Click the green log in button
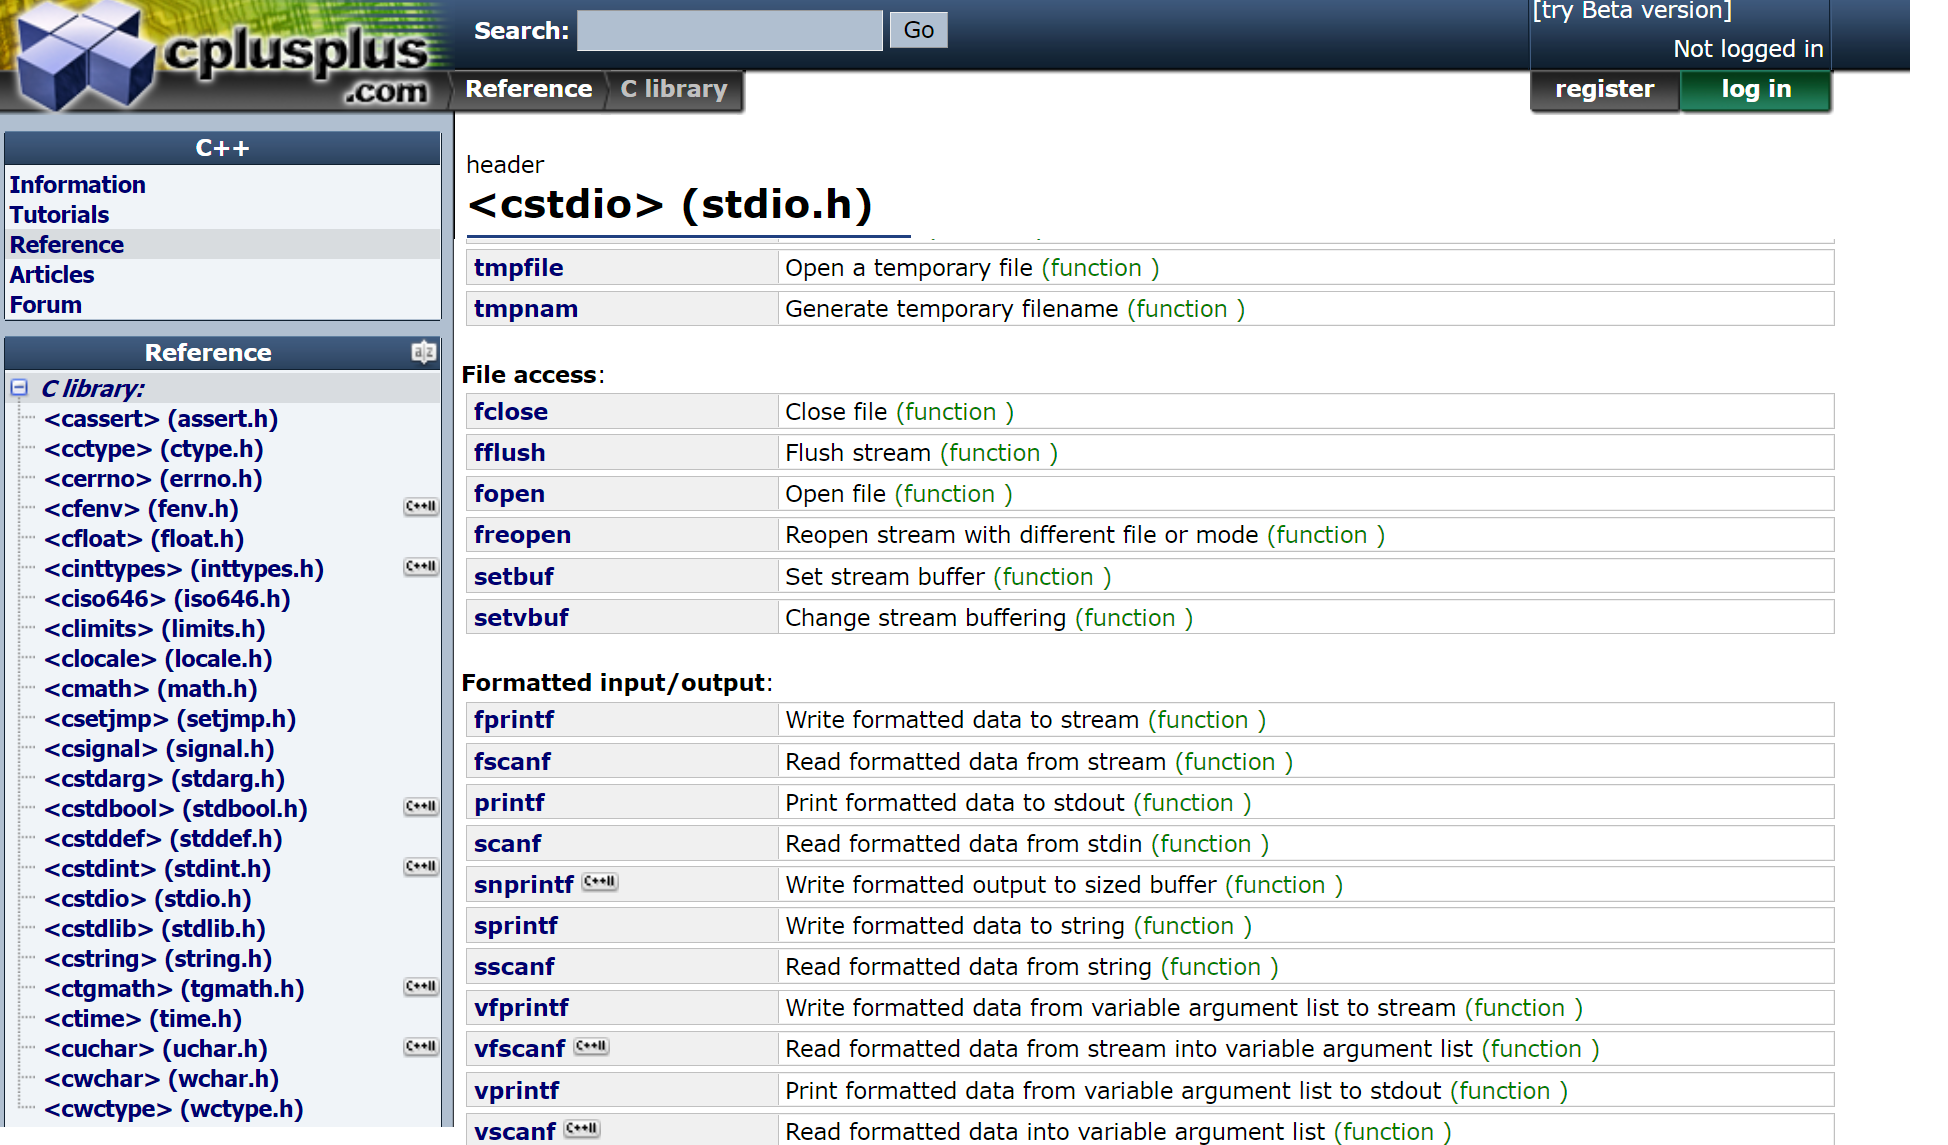Viewport: 1948px width, 1145px height. pyautogui.click(x=1755, y=89)
